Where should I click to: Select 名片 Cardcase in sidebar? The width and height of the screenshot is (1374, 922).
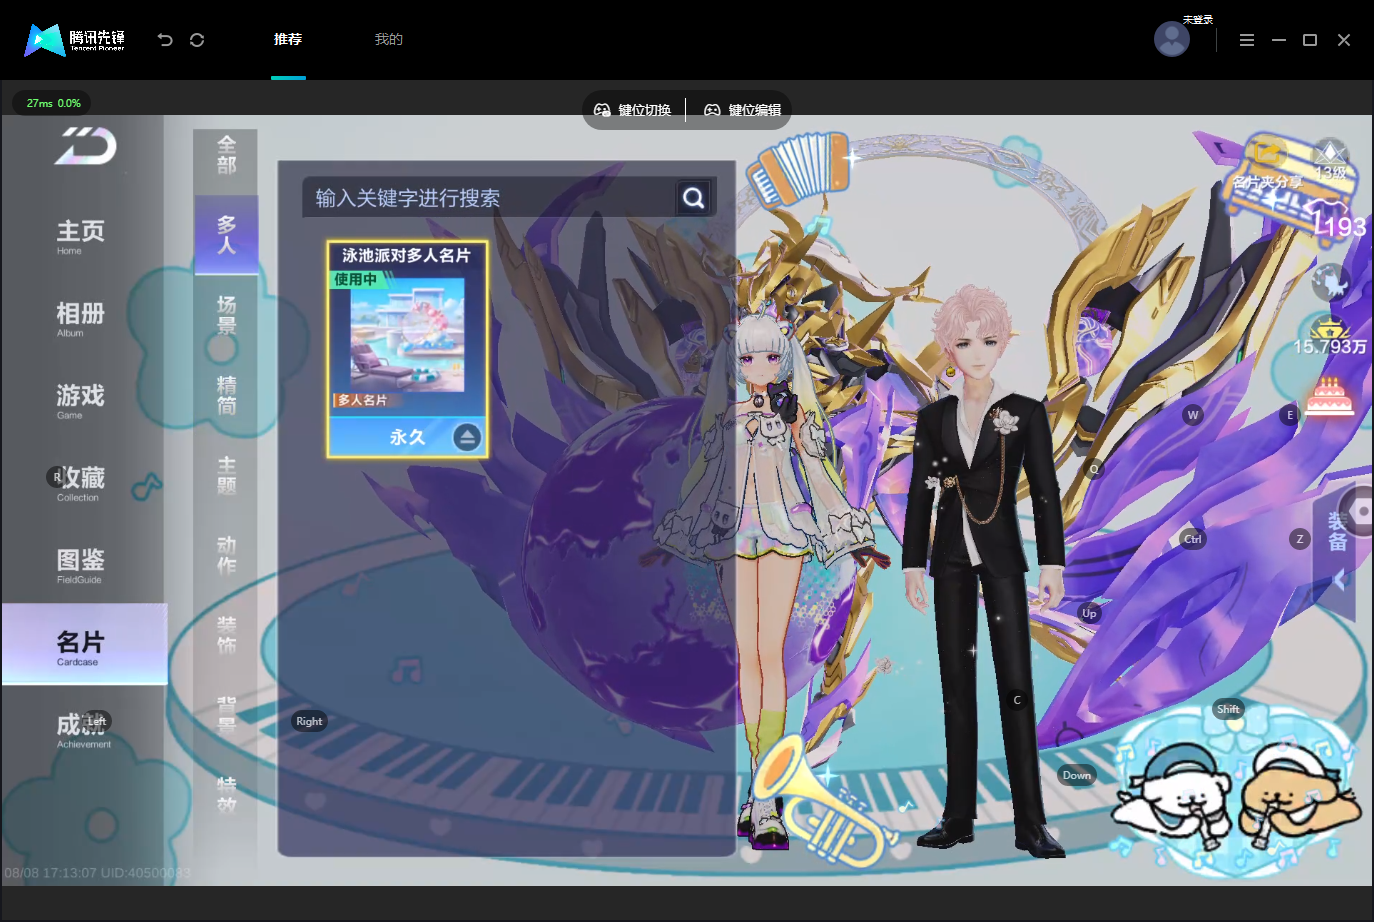point(84,645)
